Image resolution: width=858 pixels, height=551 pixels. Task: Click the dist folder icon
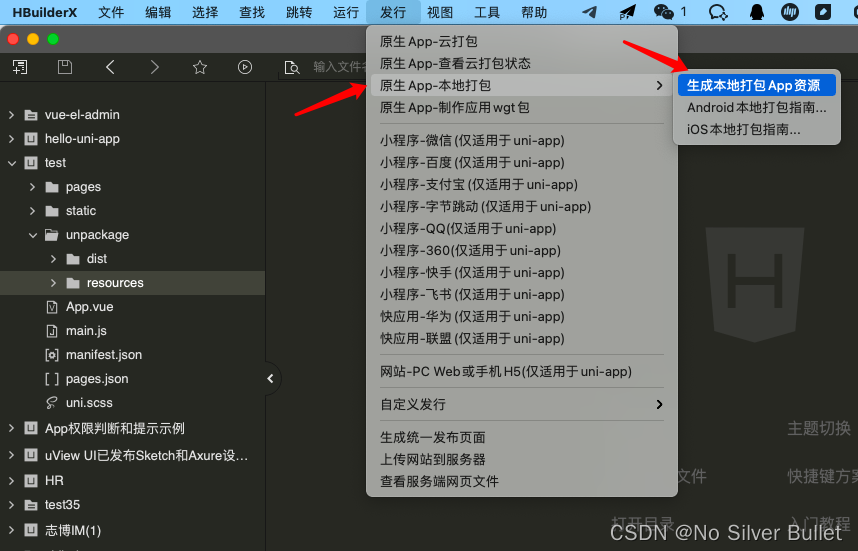point(73,259)
